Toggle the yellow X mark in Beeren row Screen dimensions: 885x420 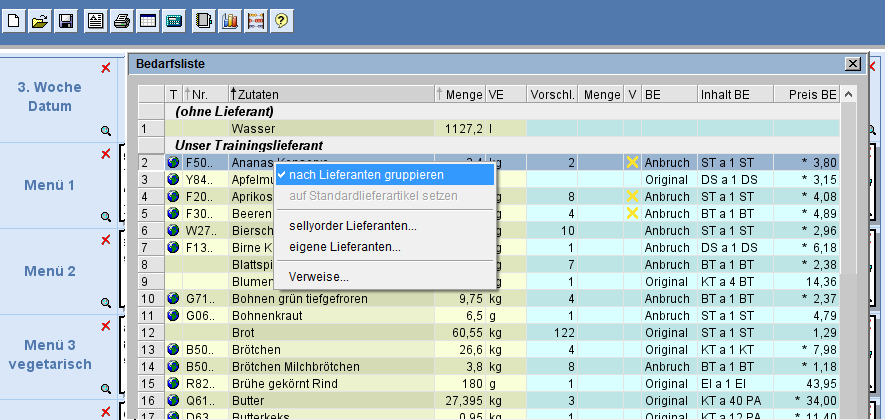[631, 213]
